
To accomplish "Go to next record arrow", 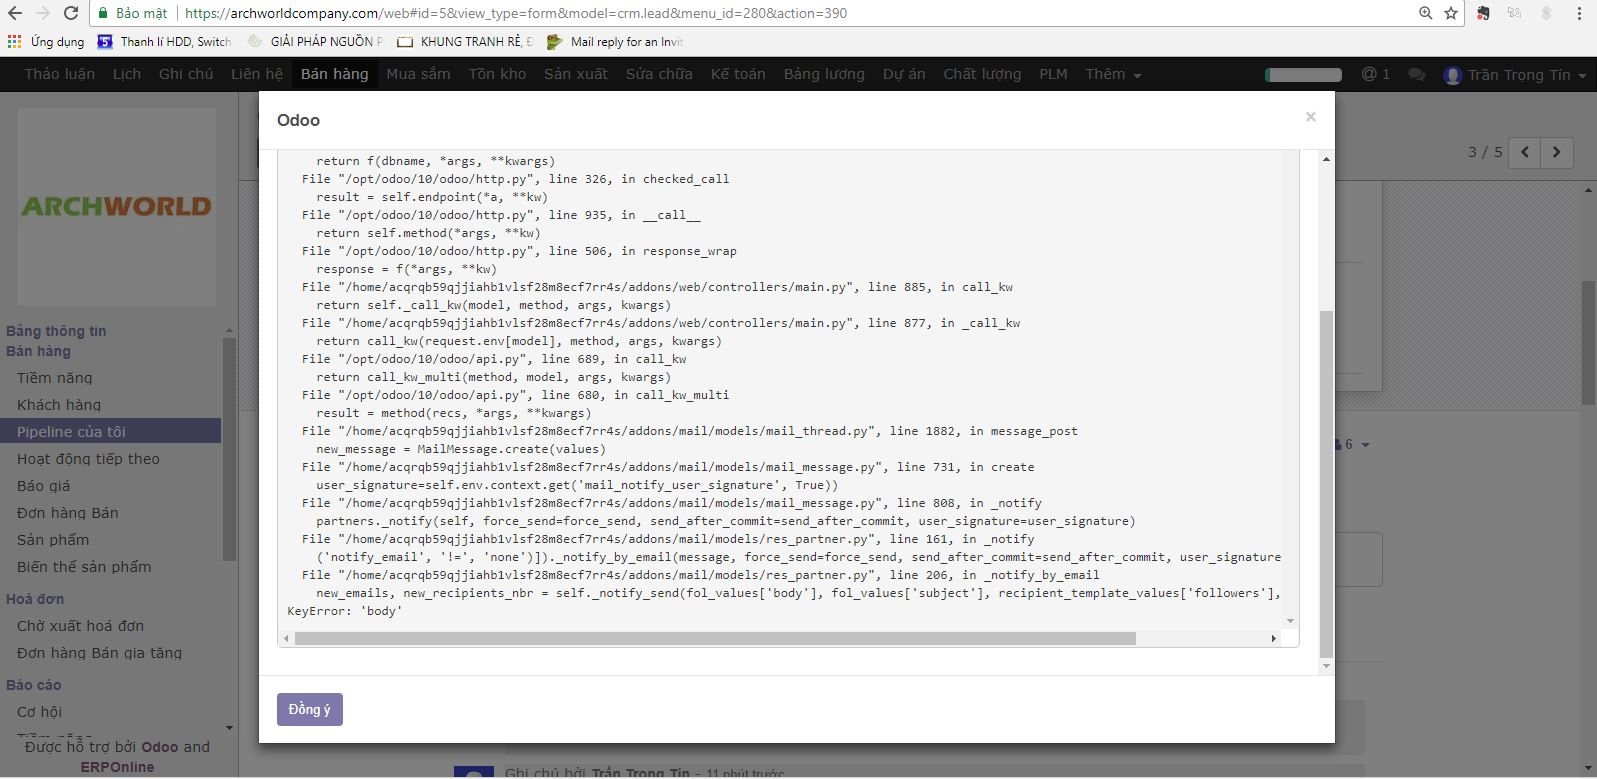I will (x=1556, y=152).
